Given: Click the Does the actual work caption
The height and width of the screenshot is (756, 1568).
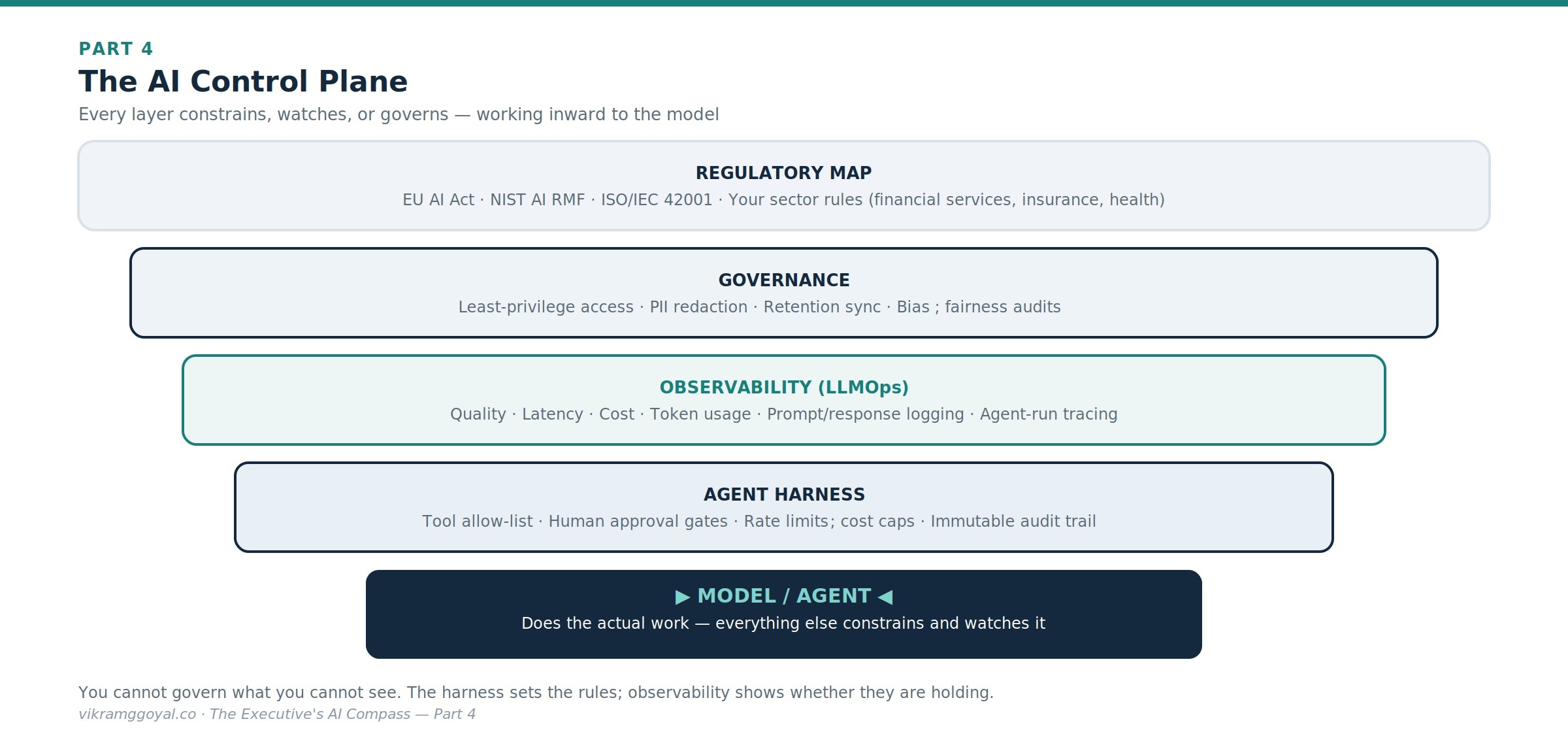Looking at the screenshot, I should tap(783, 624).
